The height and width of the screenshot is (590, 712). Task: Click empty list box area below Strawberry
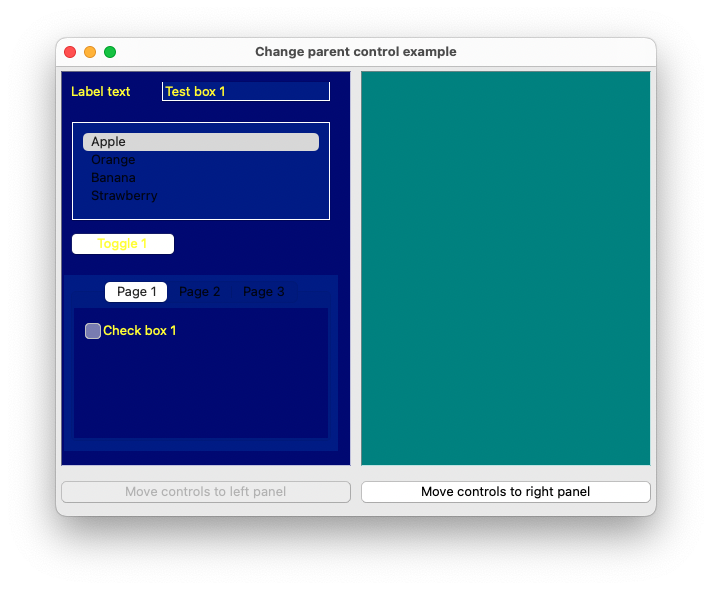(x=200, y=210)
